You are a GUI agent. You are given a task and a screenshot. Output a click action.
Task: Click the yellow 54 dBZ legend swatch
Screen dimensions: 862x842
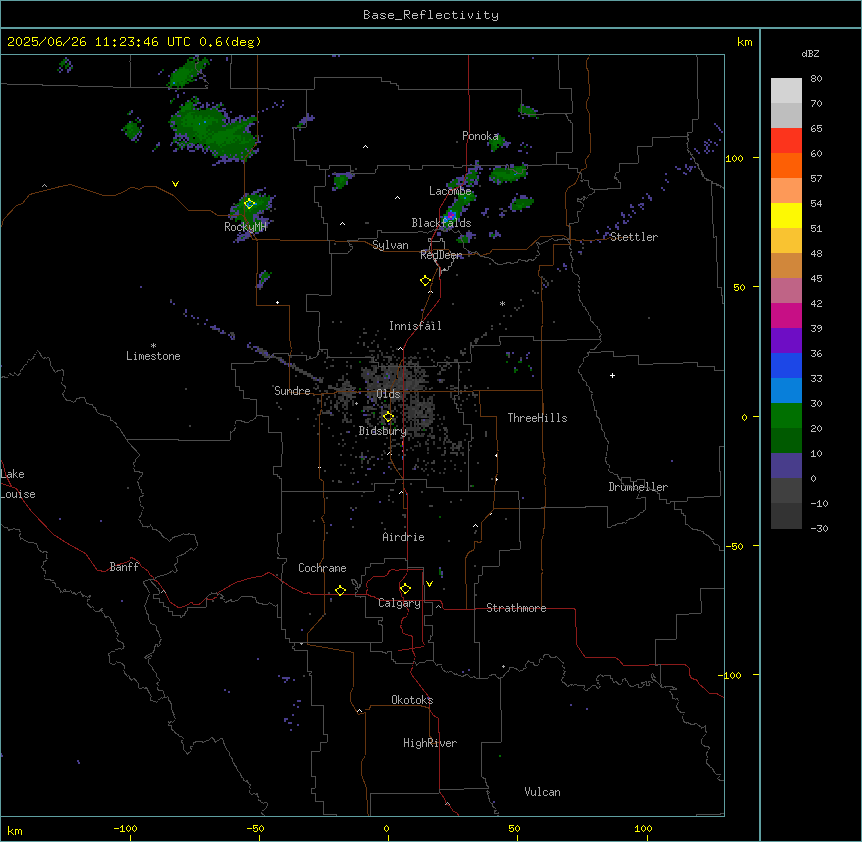[x=786, y=215]
